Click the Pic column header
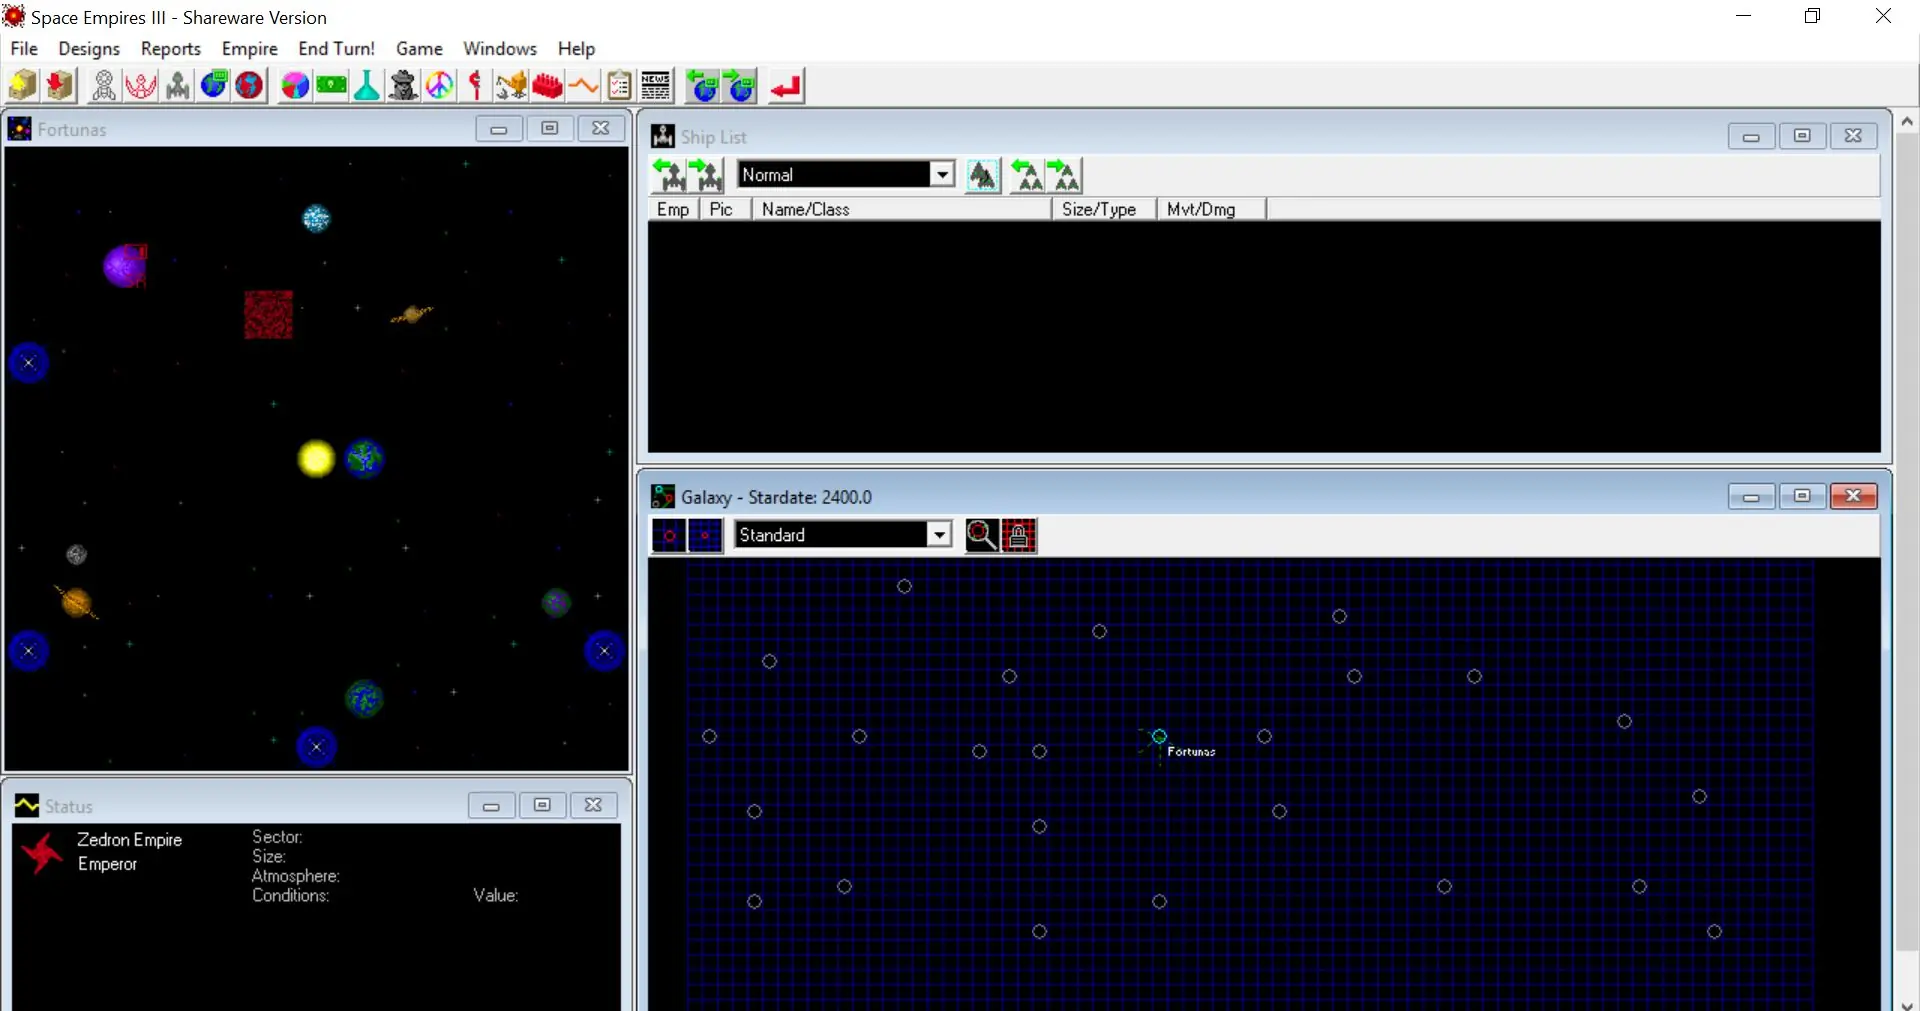The width and height of the screenshot is (1920, 1011). [724, 209]
